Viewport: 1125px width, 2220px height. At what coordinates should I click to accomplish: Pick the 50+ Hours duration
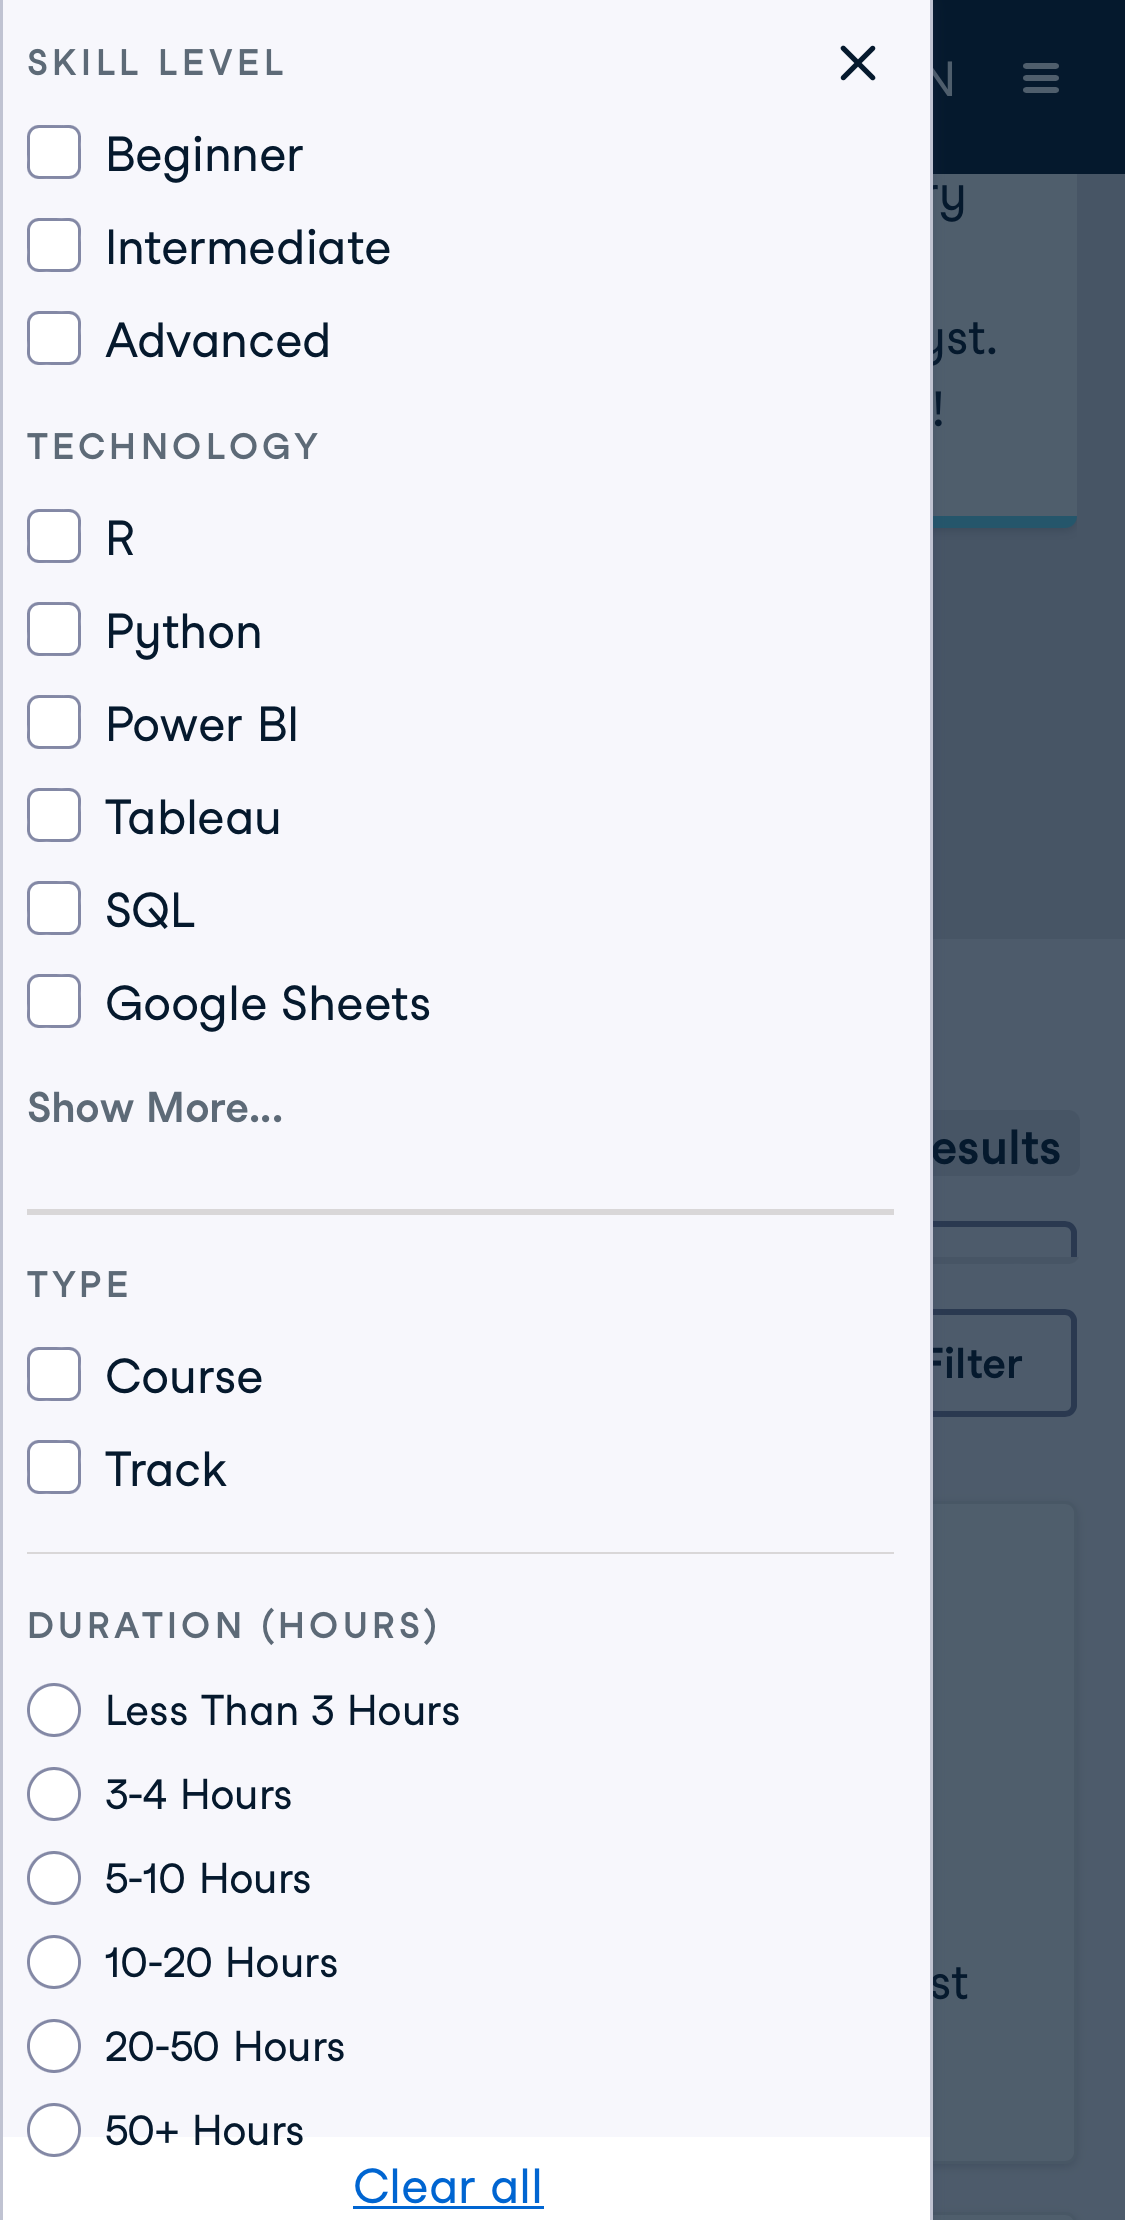[x=54, y=2130]
